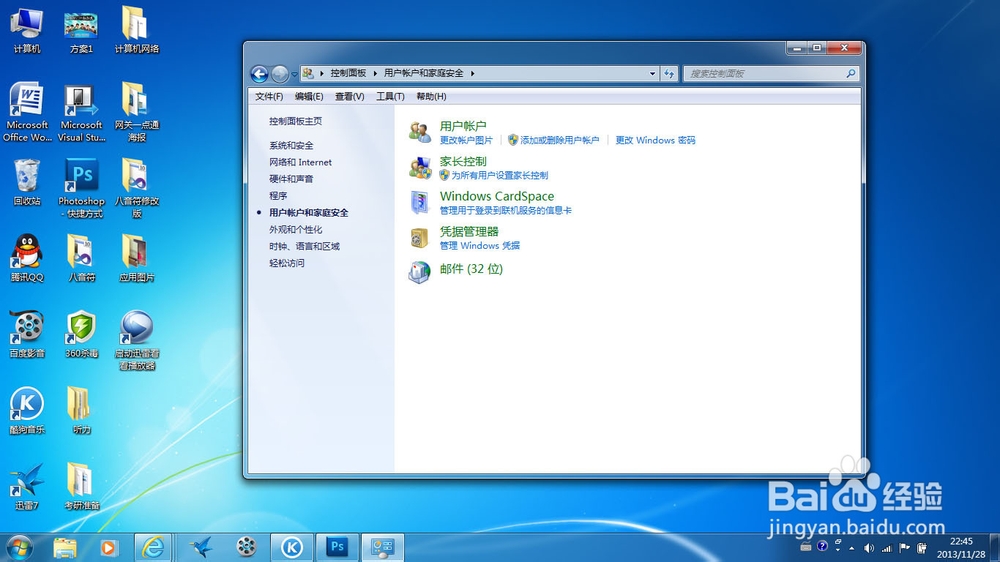Select 硬件和声音 in the sidebar

tap(291, 179)
